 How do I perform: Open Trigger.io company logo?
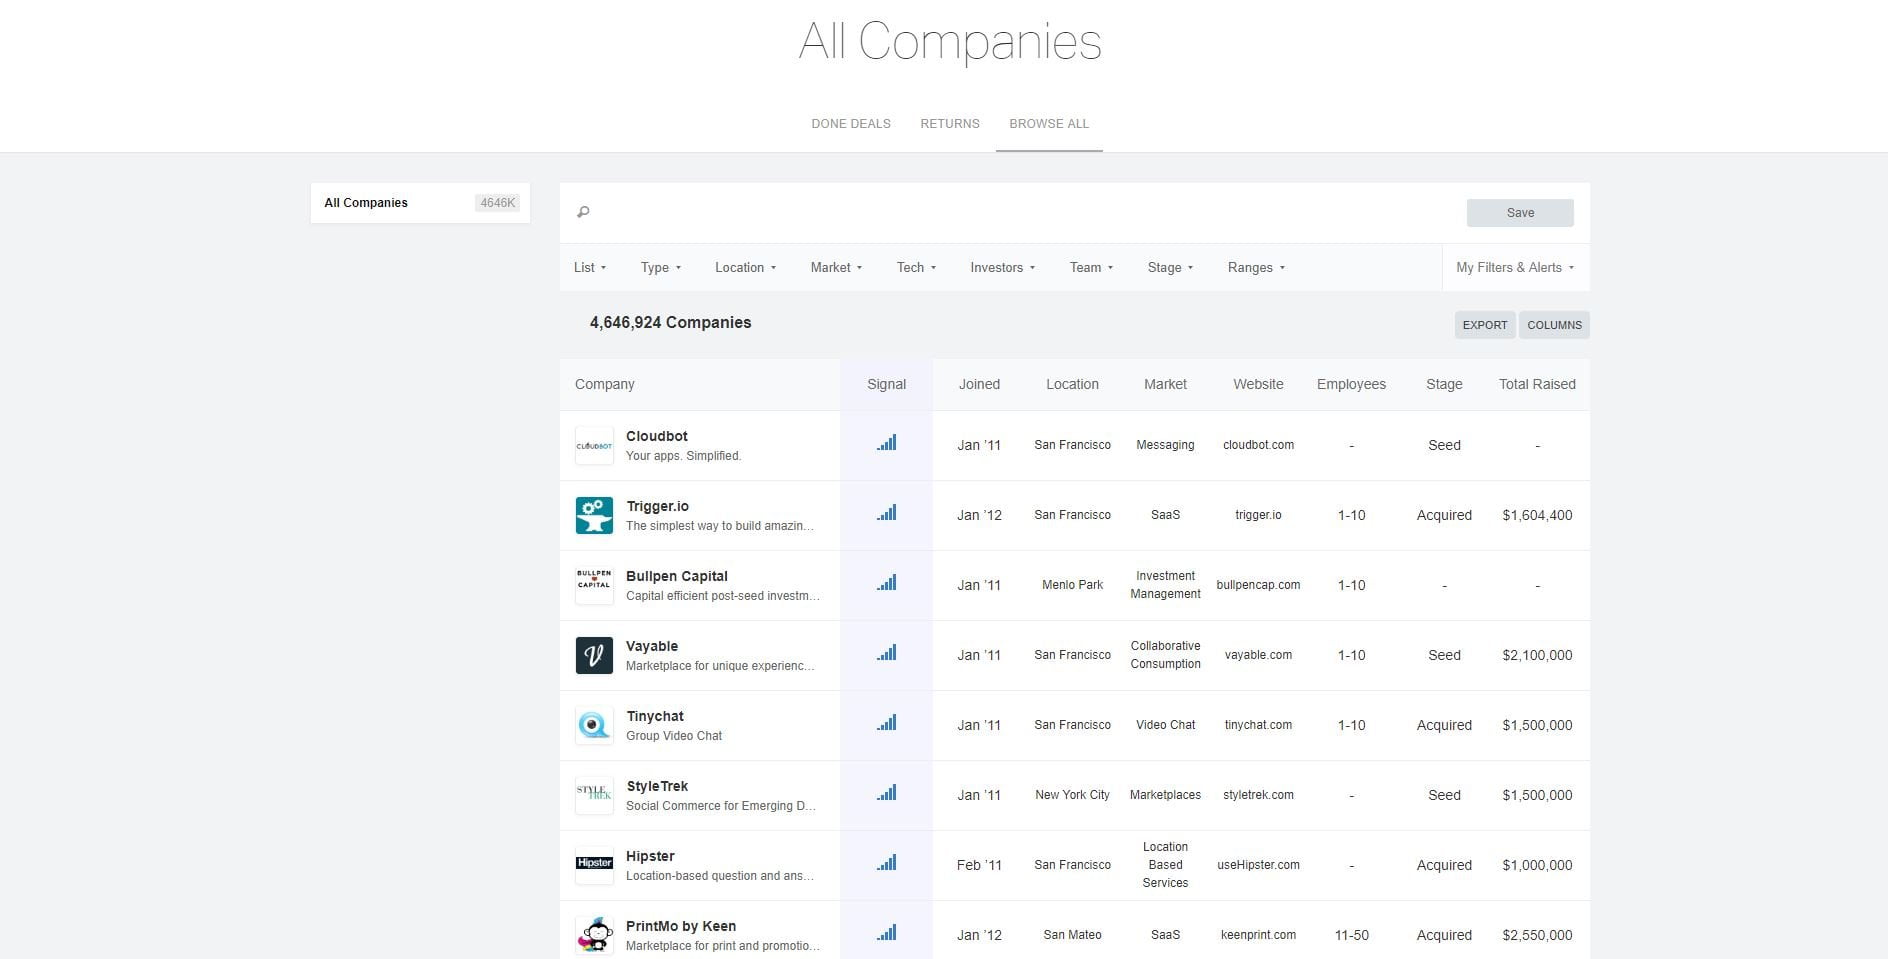[594, 516]
